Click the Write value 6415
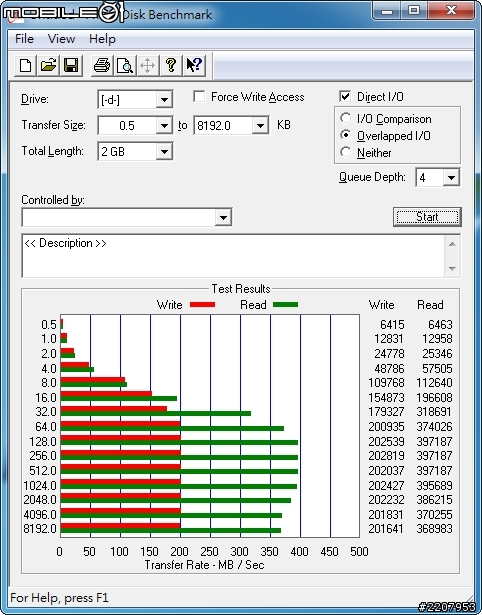The image size is (482, 615). (392, 324)
